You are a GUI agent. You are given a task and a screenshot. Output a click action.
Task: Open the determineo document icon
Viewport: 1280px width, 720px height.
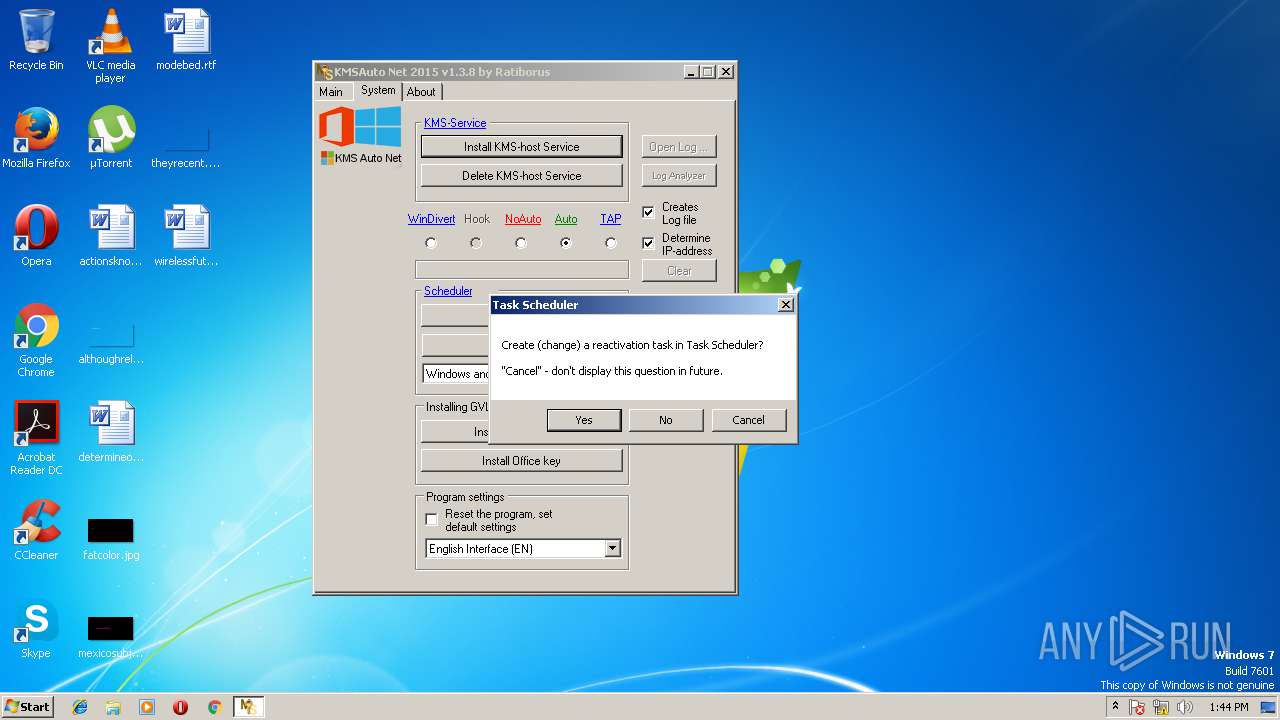(111, 432)
